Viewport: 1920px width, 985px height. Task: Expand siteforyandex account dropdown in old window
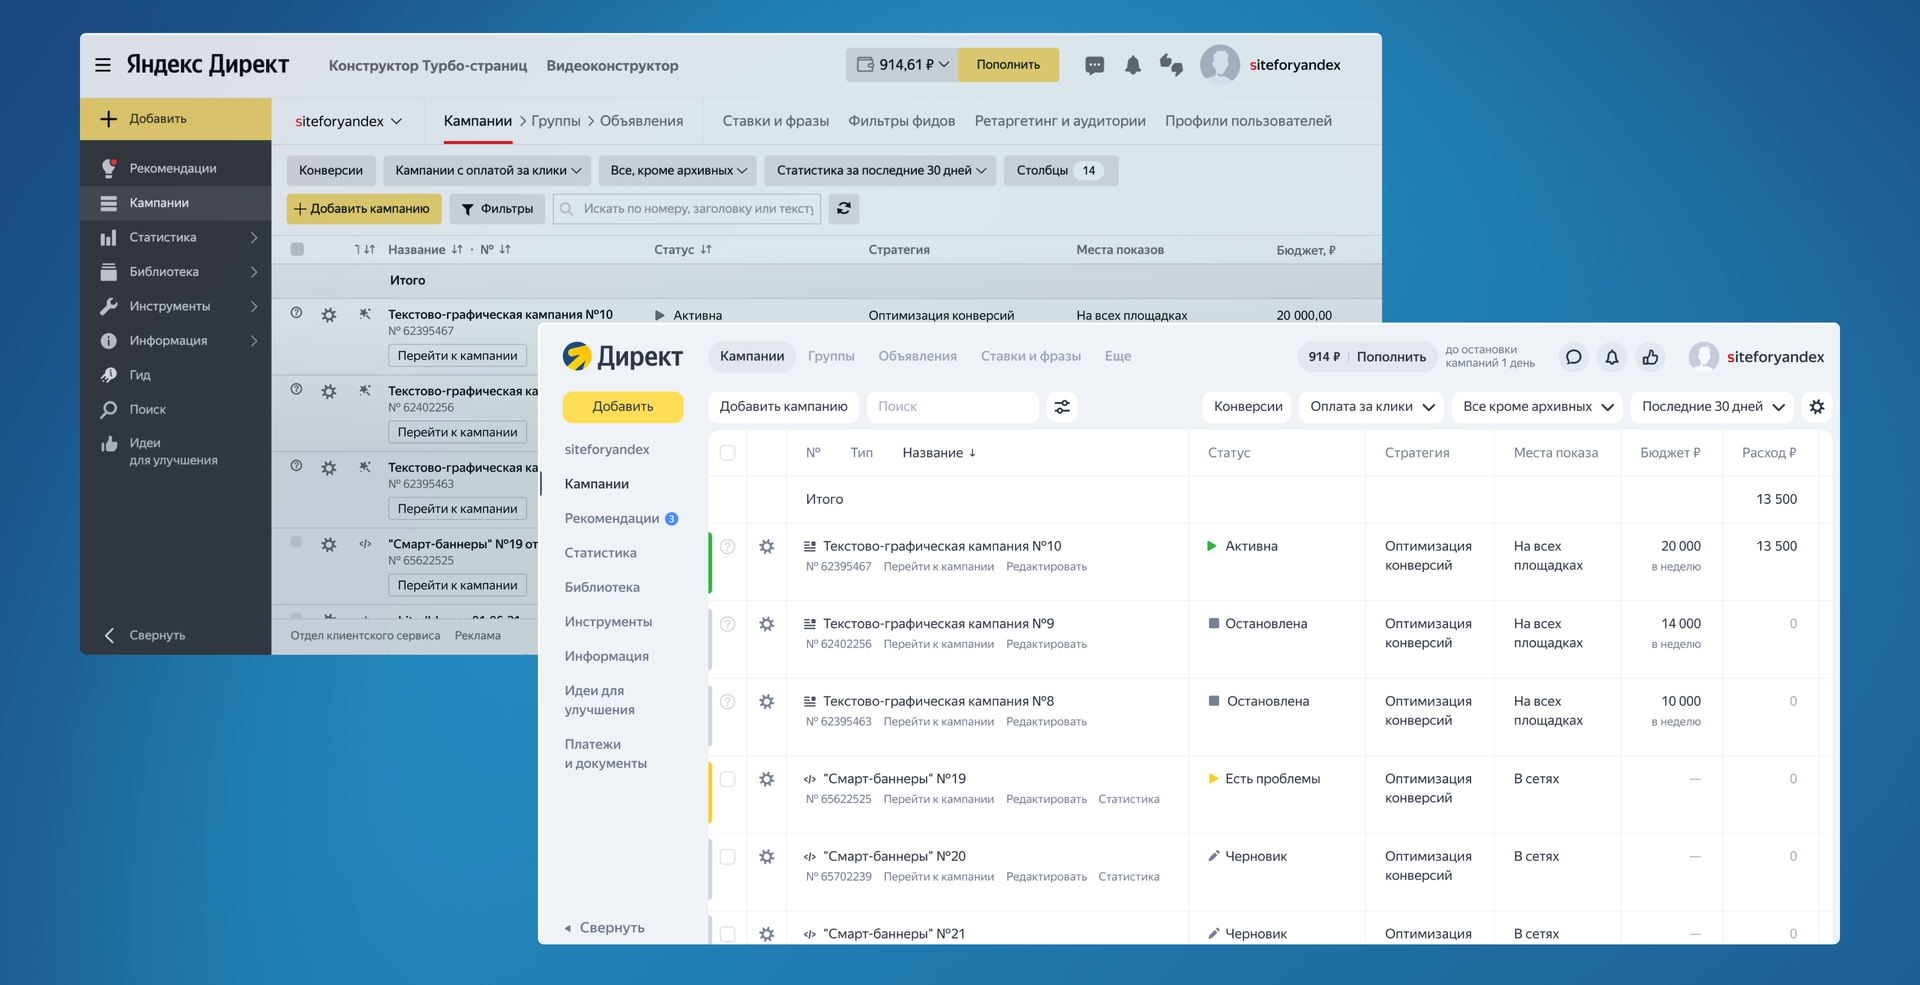point(348,121)
